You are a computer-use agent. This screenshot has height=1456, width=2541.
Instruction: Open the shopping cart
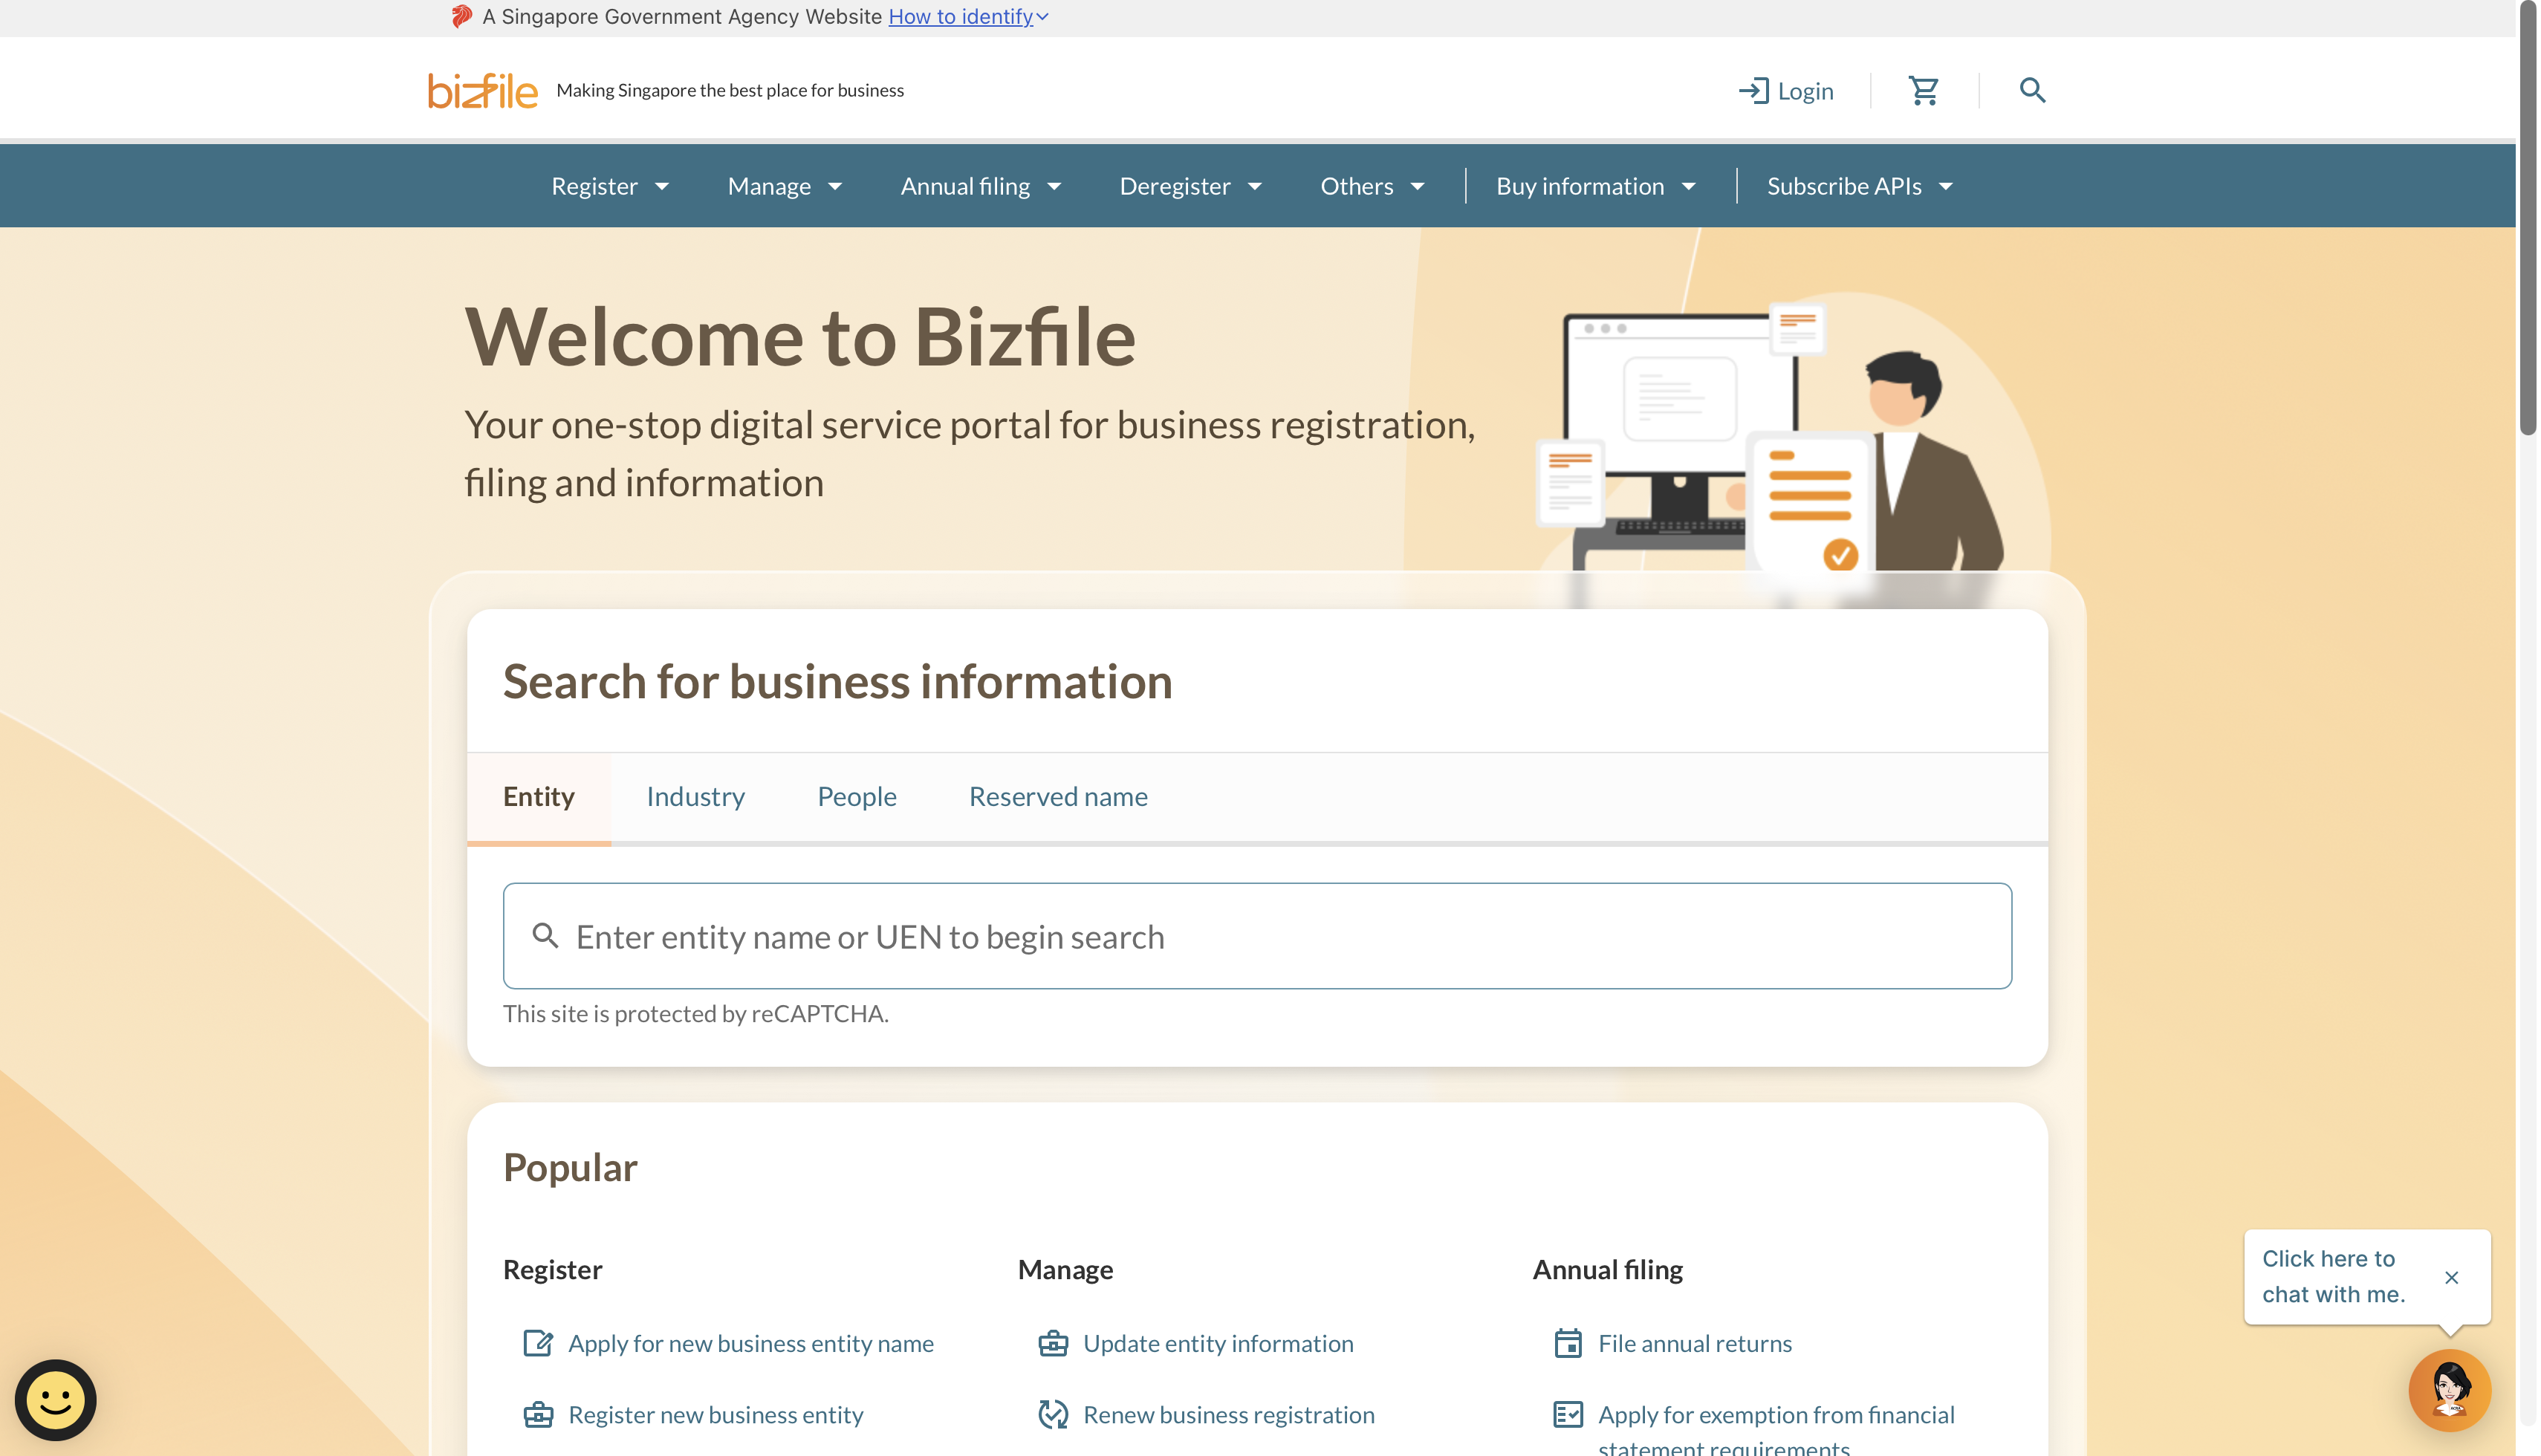(x=1924, y=90)
